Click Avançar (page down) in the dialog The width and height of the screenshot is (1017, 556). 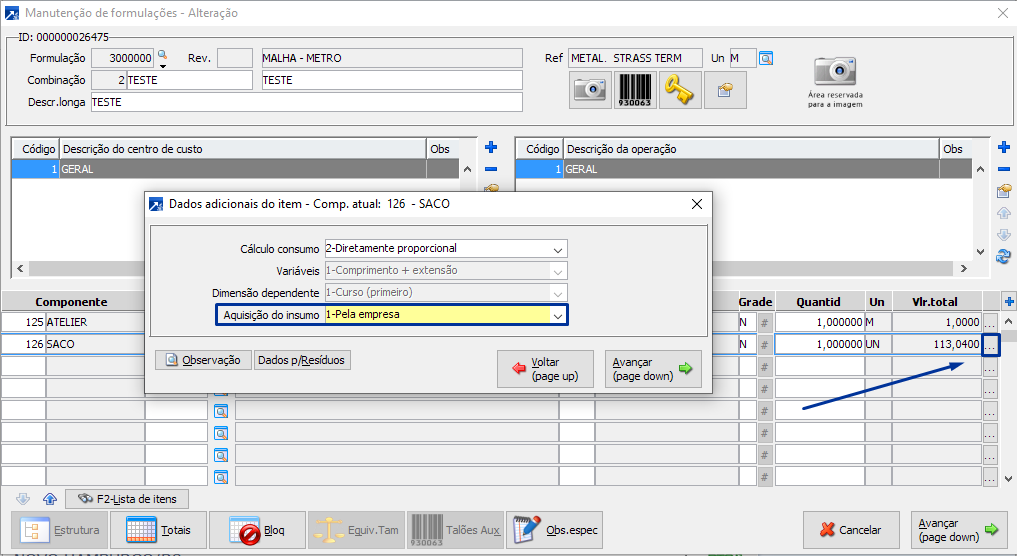click(653, 369)
